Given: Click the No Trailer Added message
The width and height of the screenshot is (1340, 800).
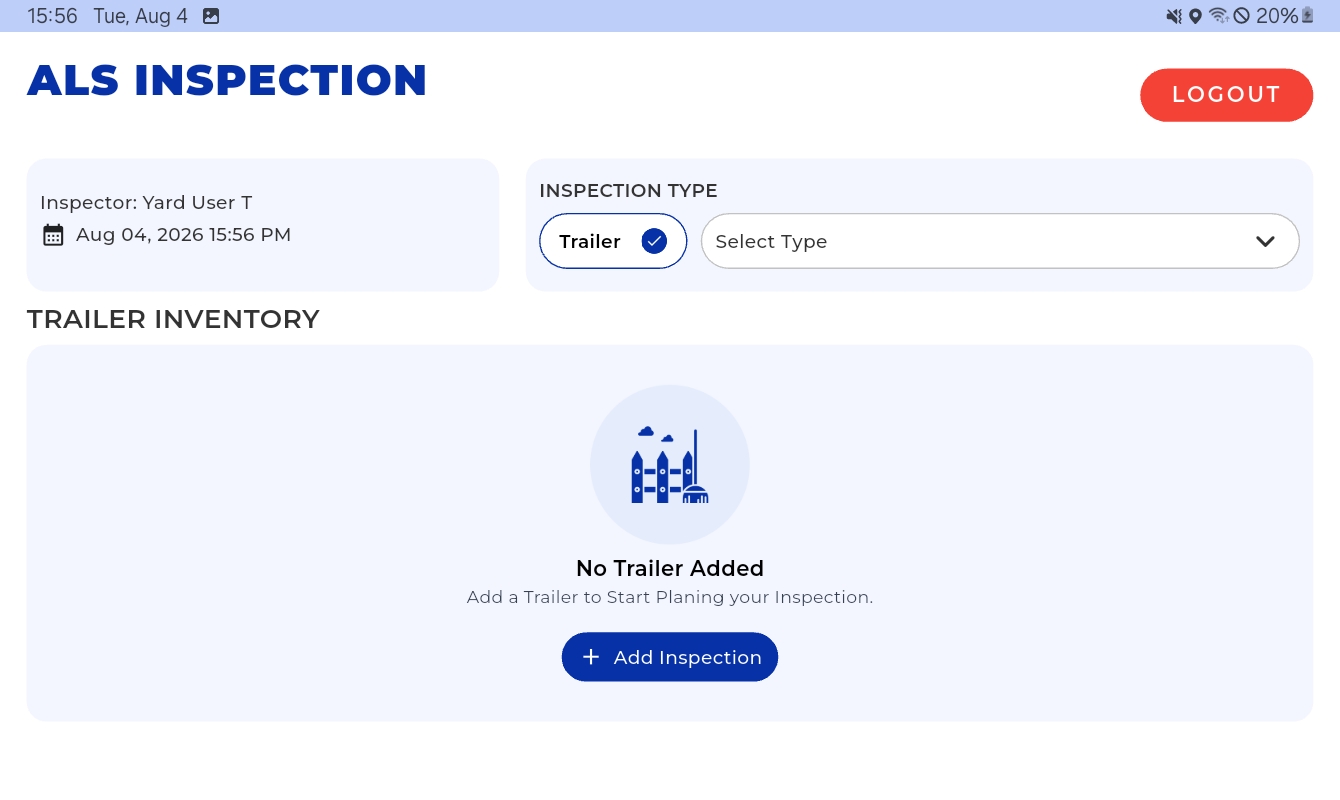Looking at the screenshot, I should [670, 568].
